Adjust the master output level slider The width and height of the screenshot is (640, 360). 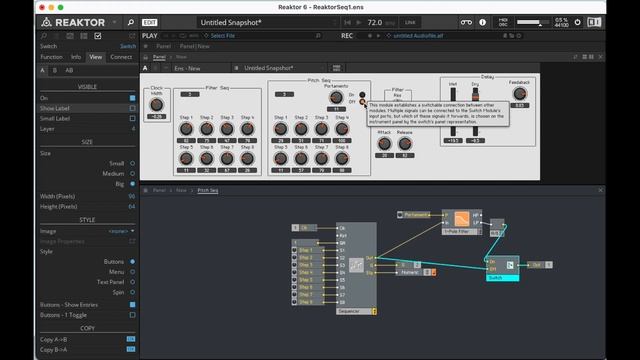click(x=532, y=22)
